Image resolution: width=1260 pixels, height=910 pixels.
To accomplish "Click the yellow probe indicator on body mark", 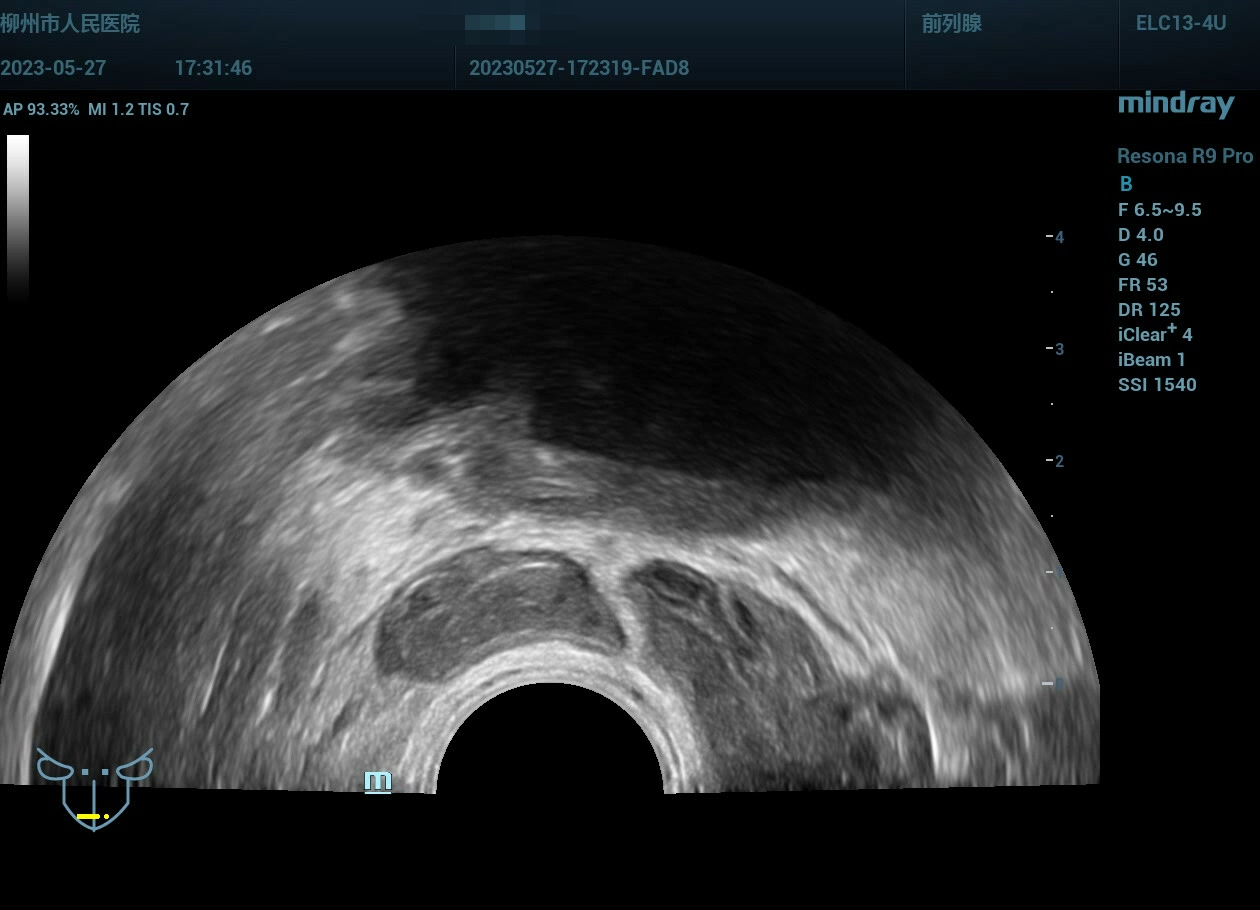I will coord(90,817).
